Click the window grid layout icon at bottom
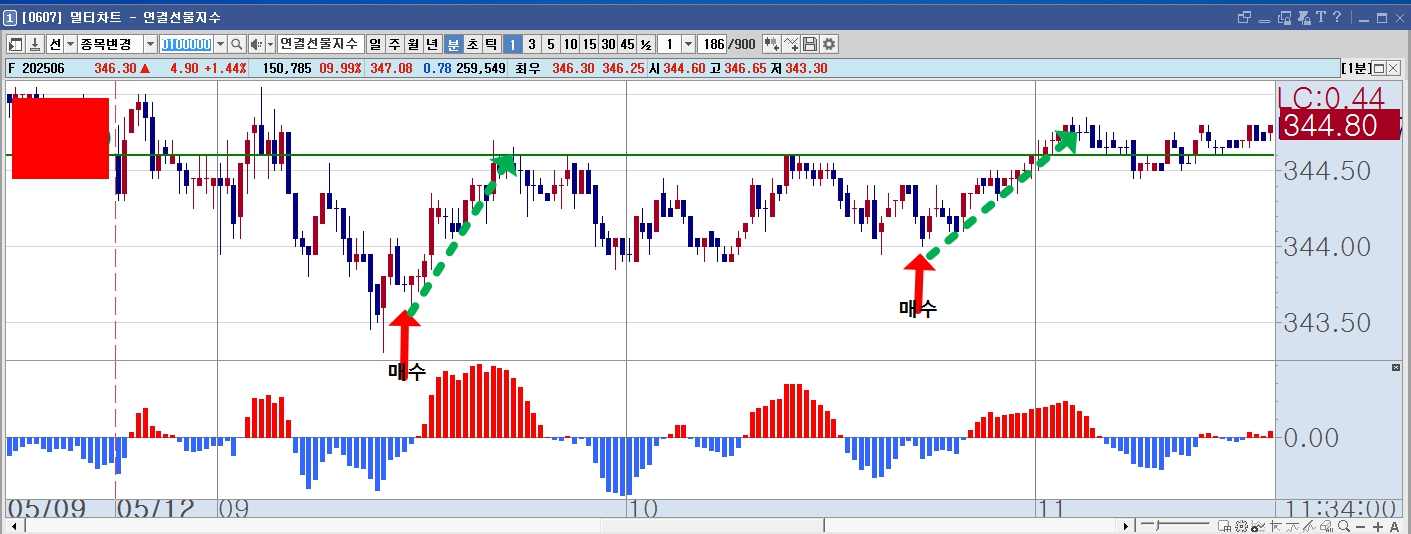This screenshot has height=534, width=1411. coord(1224,526)
